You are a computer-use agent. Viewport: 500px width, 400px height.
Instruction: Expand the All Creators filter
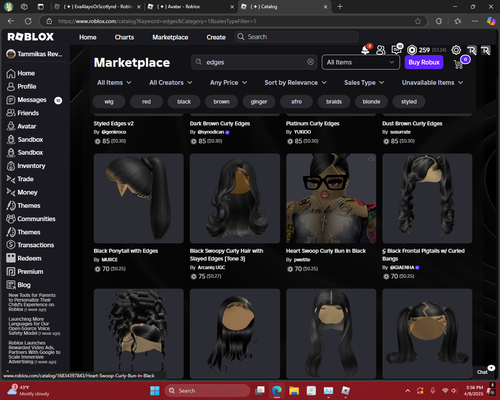pos(171,83)
